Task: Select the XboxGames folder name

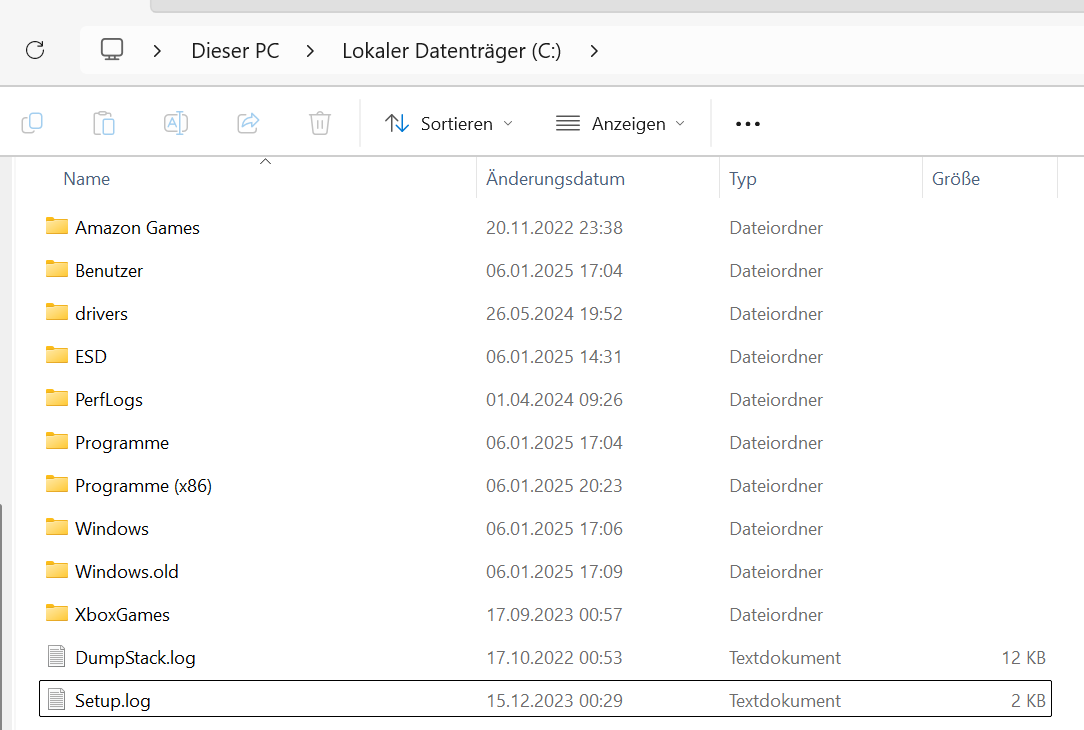Action: 122,615
